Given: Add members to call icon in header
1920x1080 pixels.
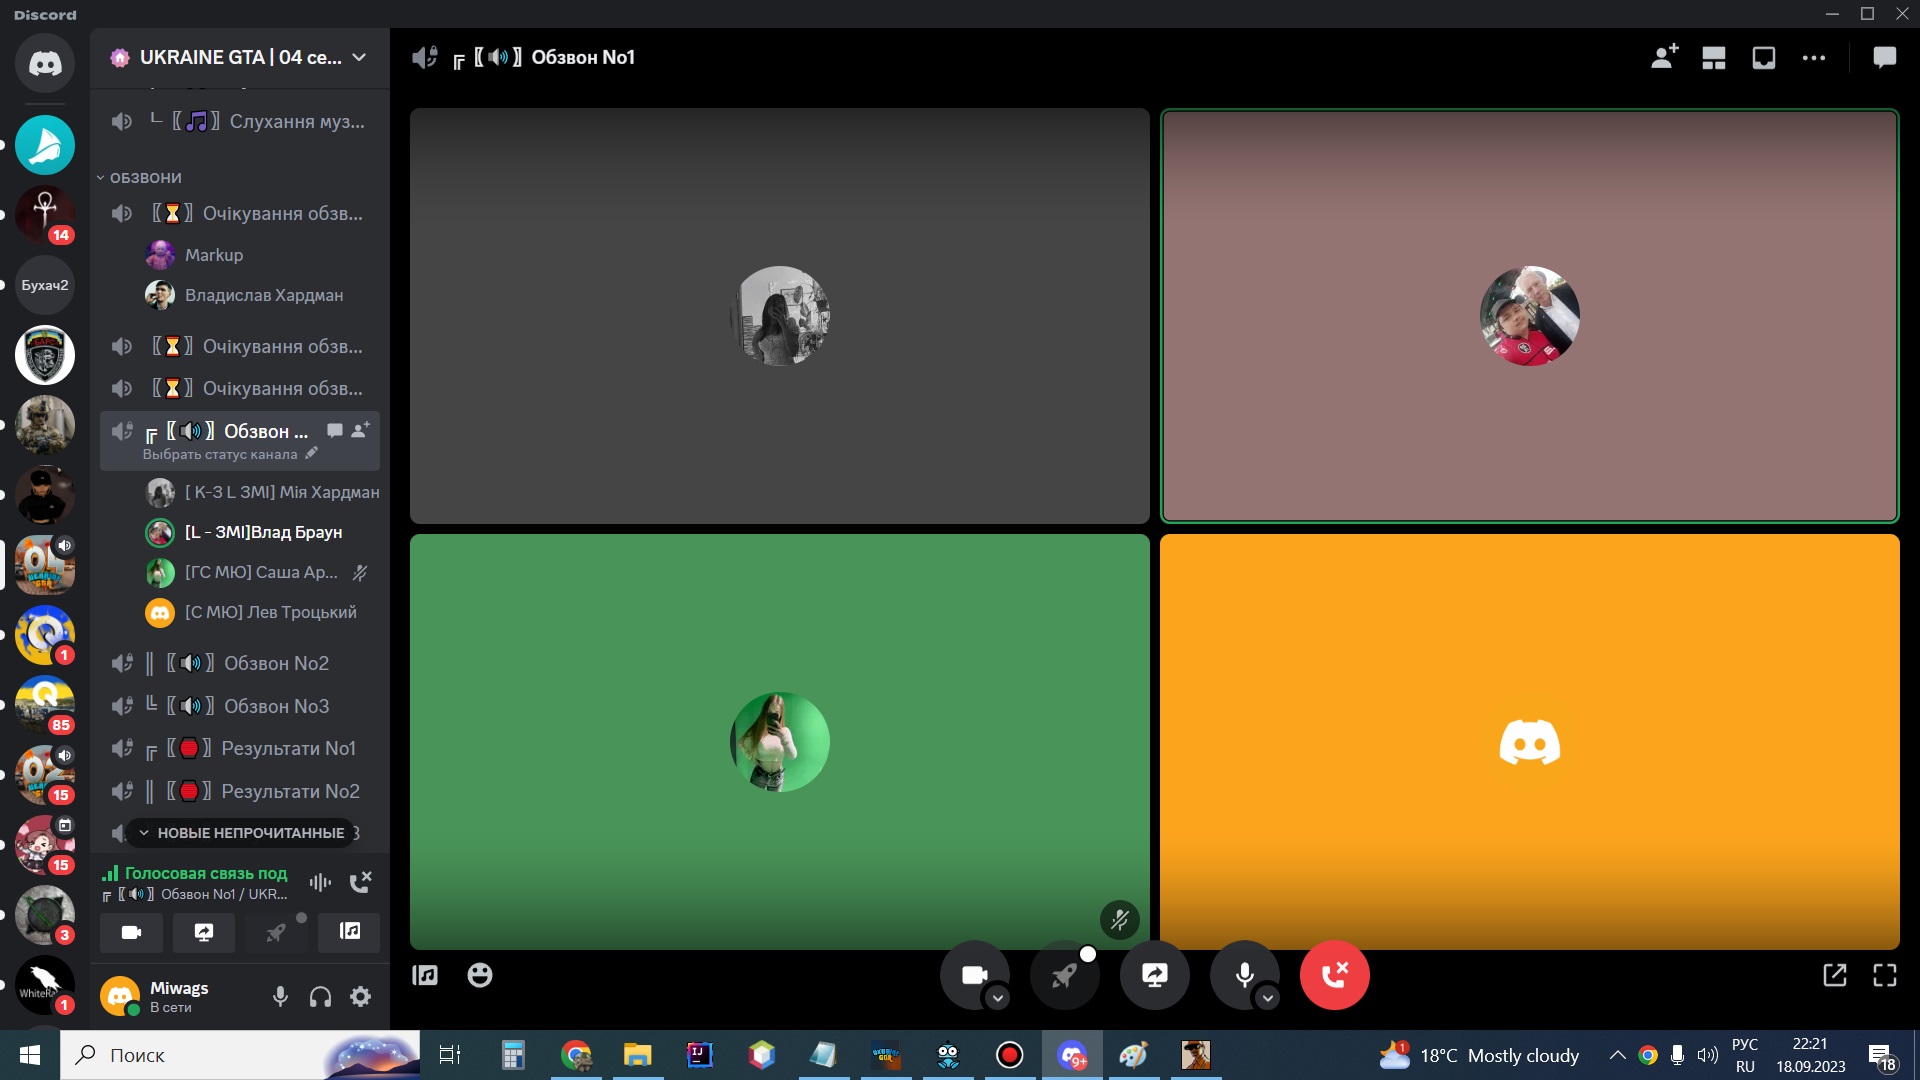Looking at the screenshot, I should click(1664, 57).
